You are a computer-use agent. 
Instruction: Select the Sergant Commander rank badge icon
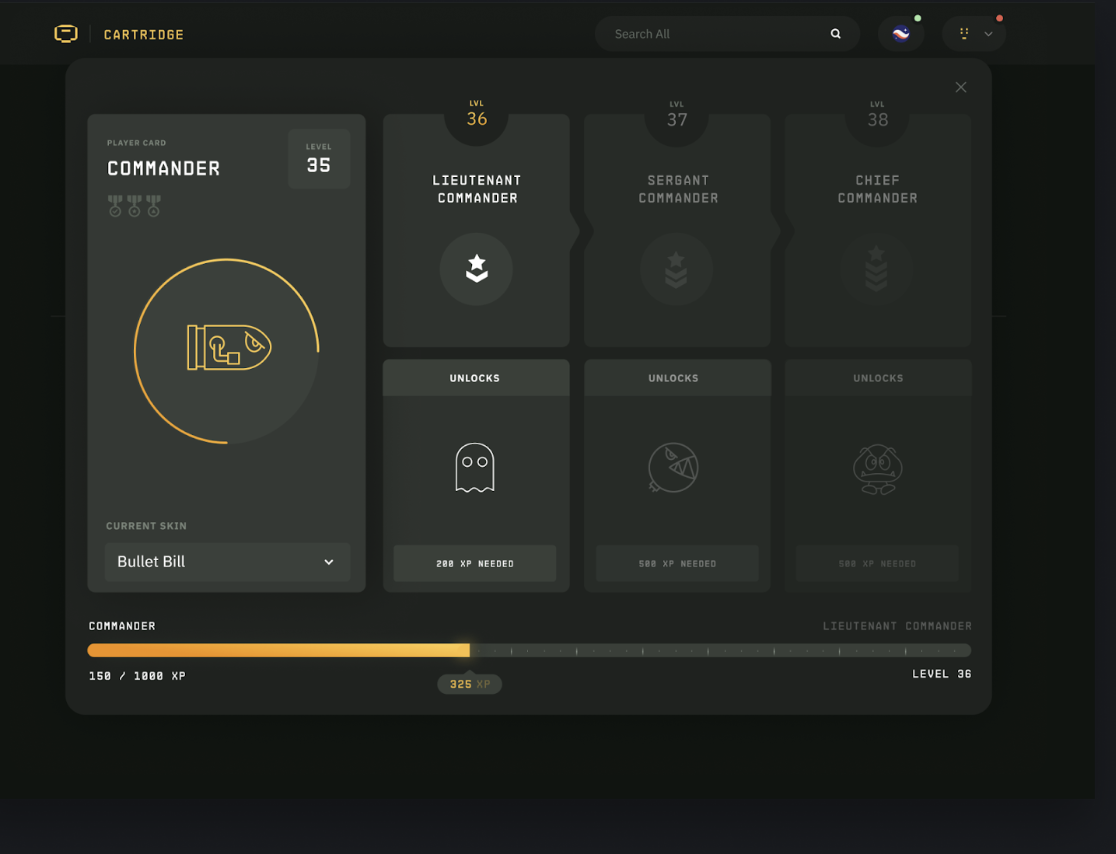tap(676, 269)
